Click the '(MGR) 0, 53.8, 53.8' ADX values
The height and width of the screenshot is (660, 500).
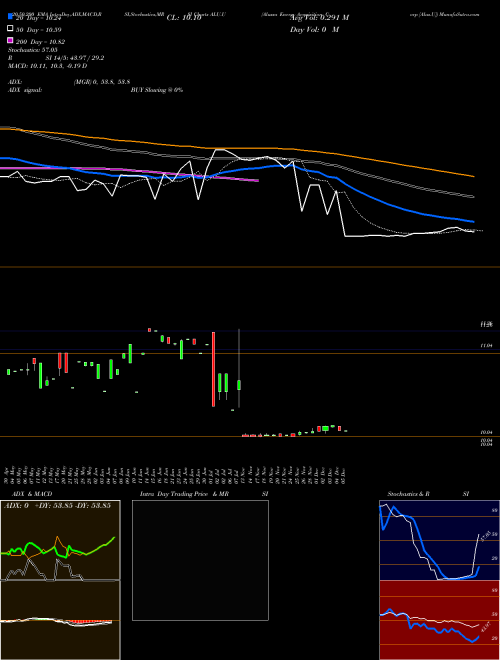tap(102, 82)
